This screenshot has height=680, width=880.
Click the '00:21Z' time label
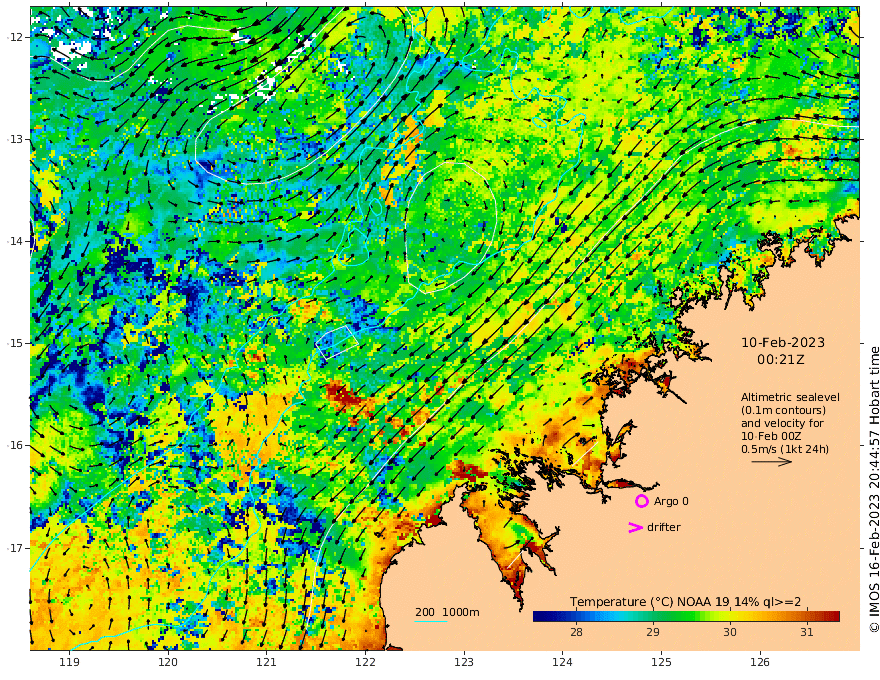[781, 359]
